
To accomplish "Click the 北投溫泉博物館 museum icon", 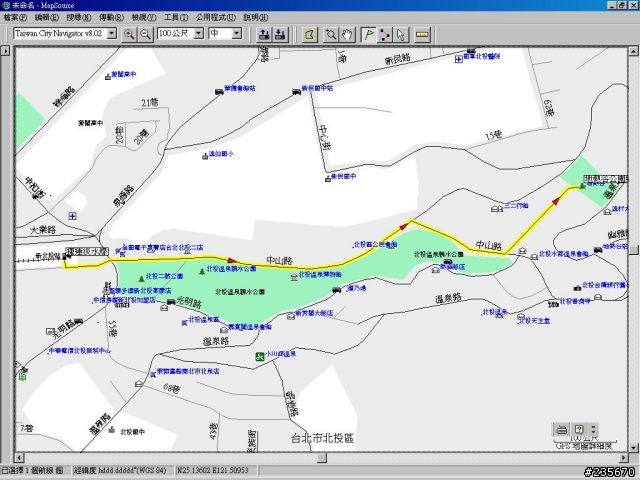I will (x=293, y=278).
